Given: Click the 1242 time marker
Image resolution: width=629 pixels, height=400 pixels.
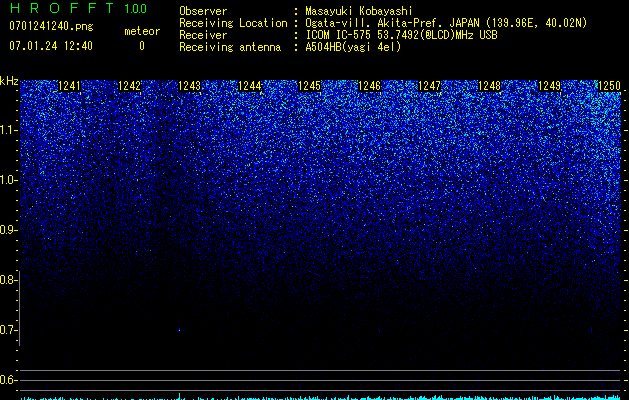Looking at the screenshot, I should [x=130, y=86].
